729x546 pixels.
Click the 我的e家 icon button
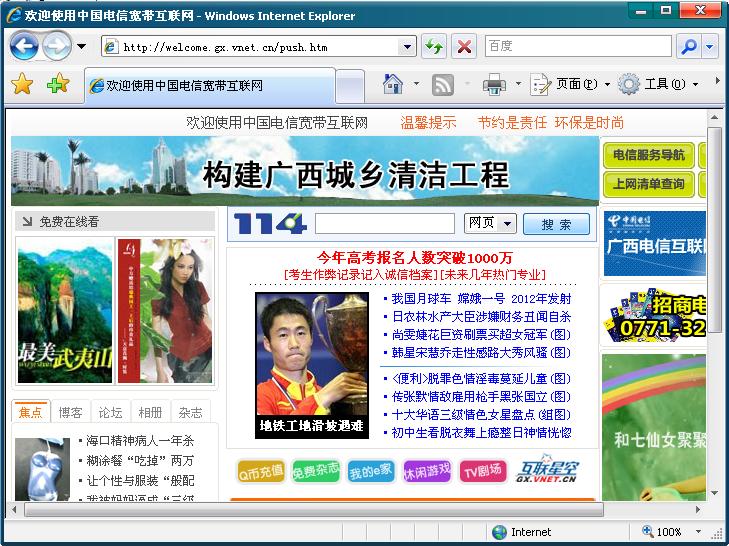click(x=371, y=472)
